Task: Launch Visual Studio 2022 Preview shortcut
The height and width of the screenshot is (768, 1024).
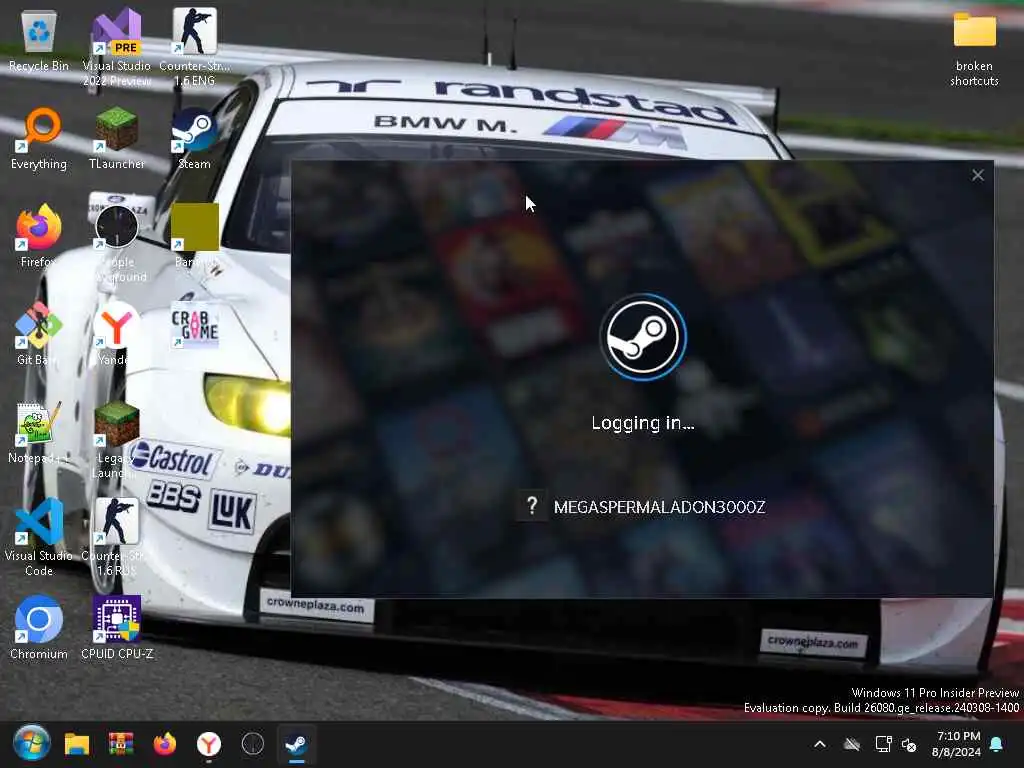Action: coord(117,47)
